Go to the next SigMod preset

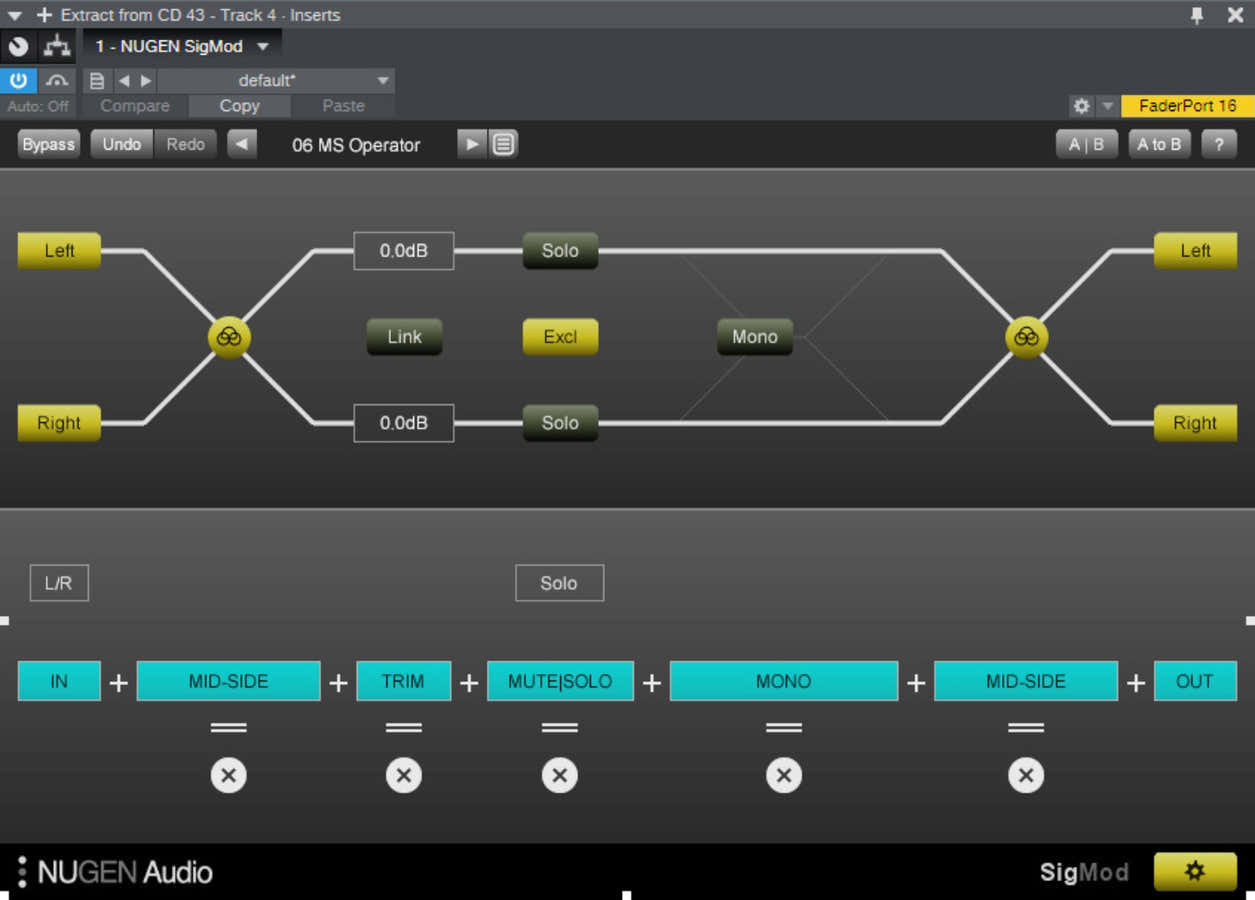click(x=472, y=144)
